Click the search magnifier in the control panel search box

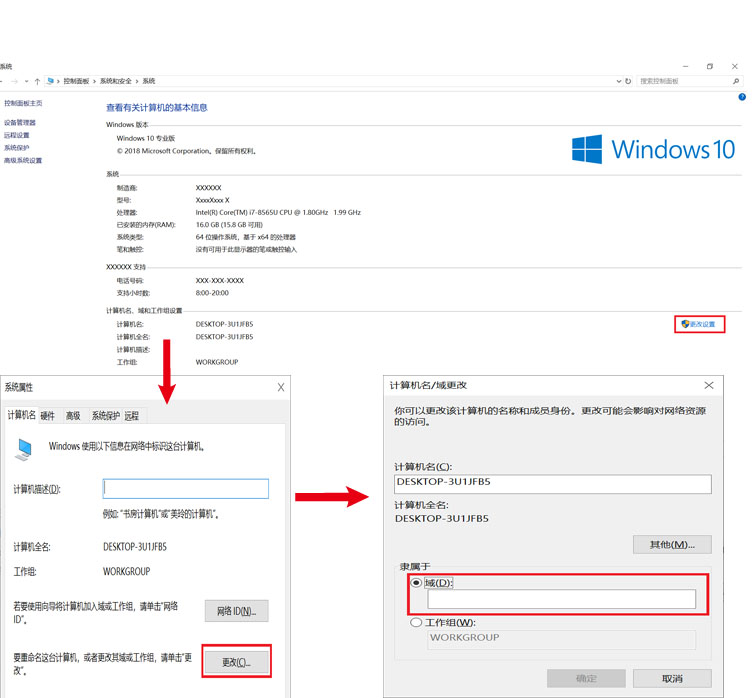737,81
